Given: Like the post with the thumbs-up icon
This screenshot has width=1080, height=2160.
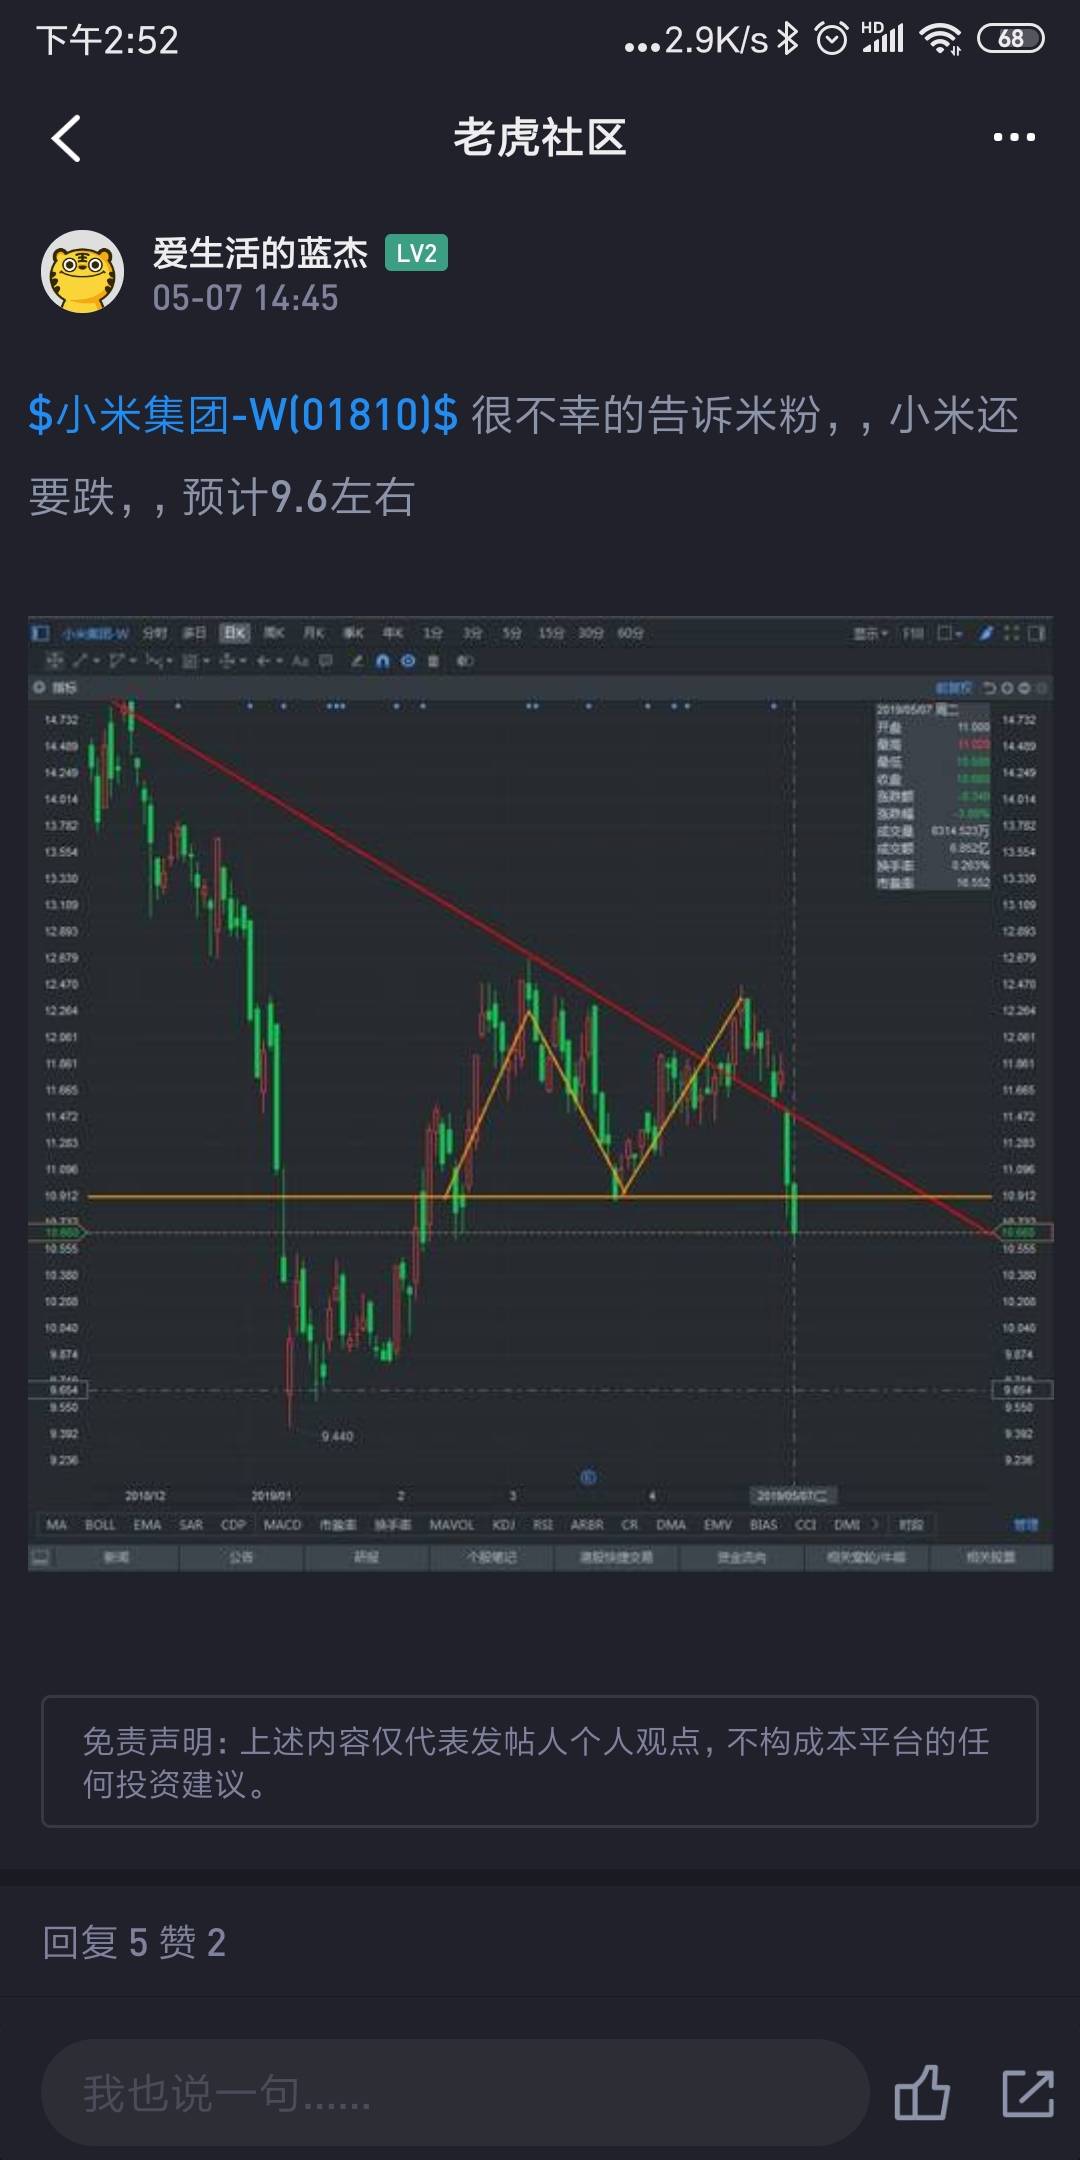Looking at the screenshot, I should click(x=921, y=2092).
